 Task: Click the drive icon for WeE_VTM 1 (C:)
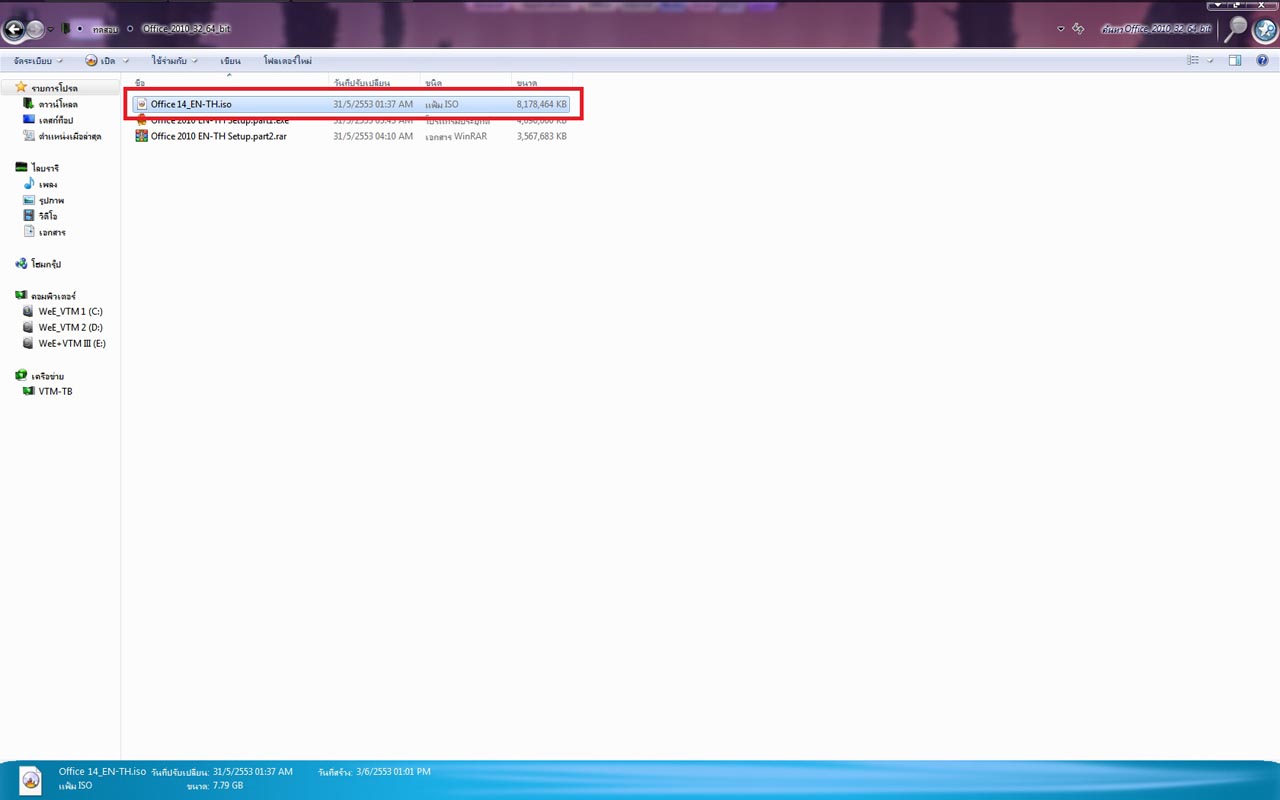pyautogui.click(x=29, y=311)
